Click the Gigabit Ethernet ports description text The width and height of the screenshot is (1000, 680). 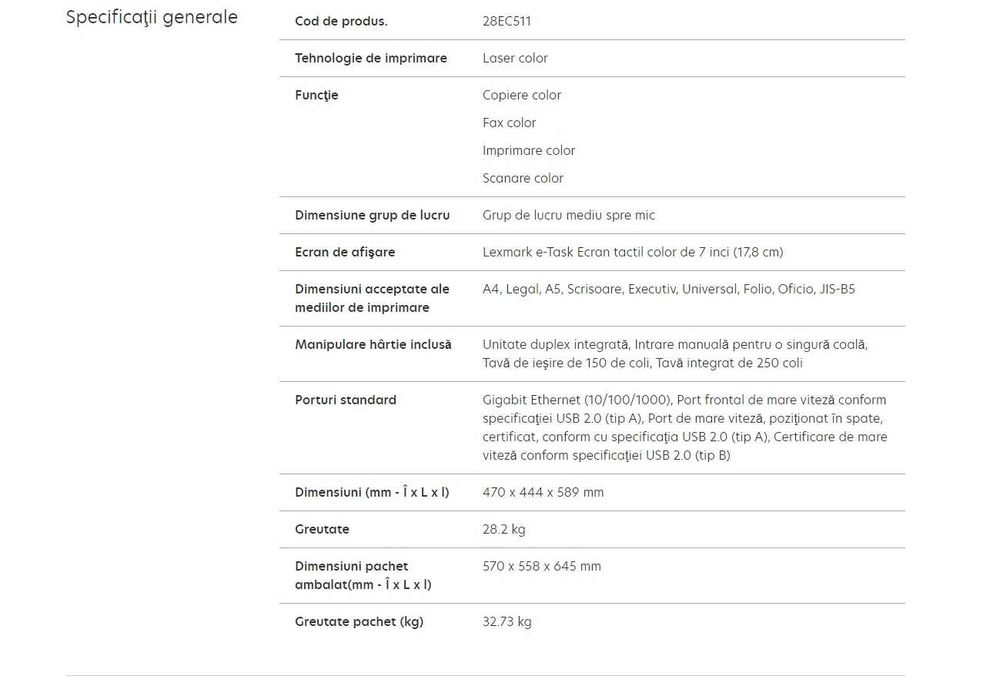(x=684, y=428)
